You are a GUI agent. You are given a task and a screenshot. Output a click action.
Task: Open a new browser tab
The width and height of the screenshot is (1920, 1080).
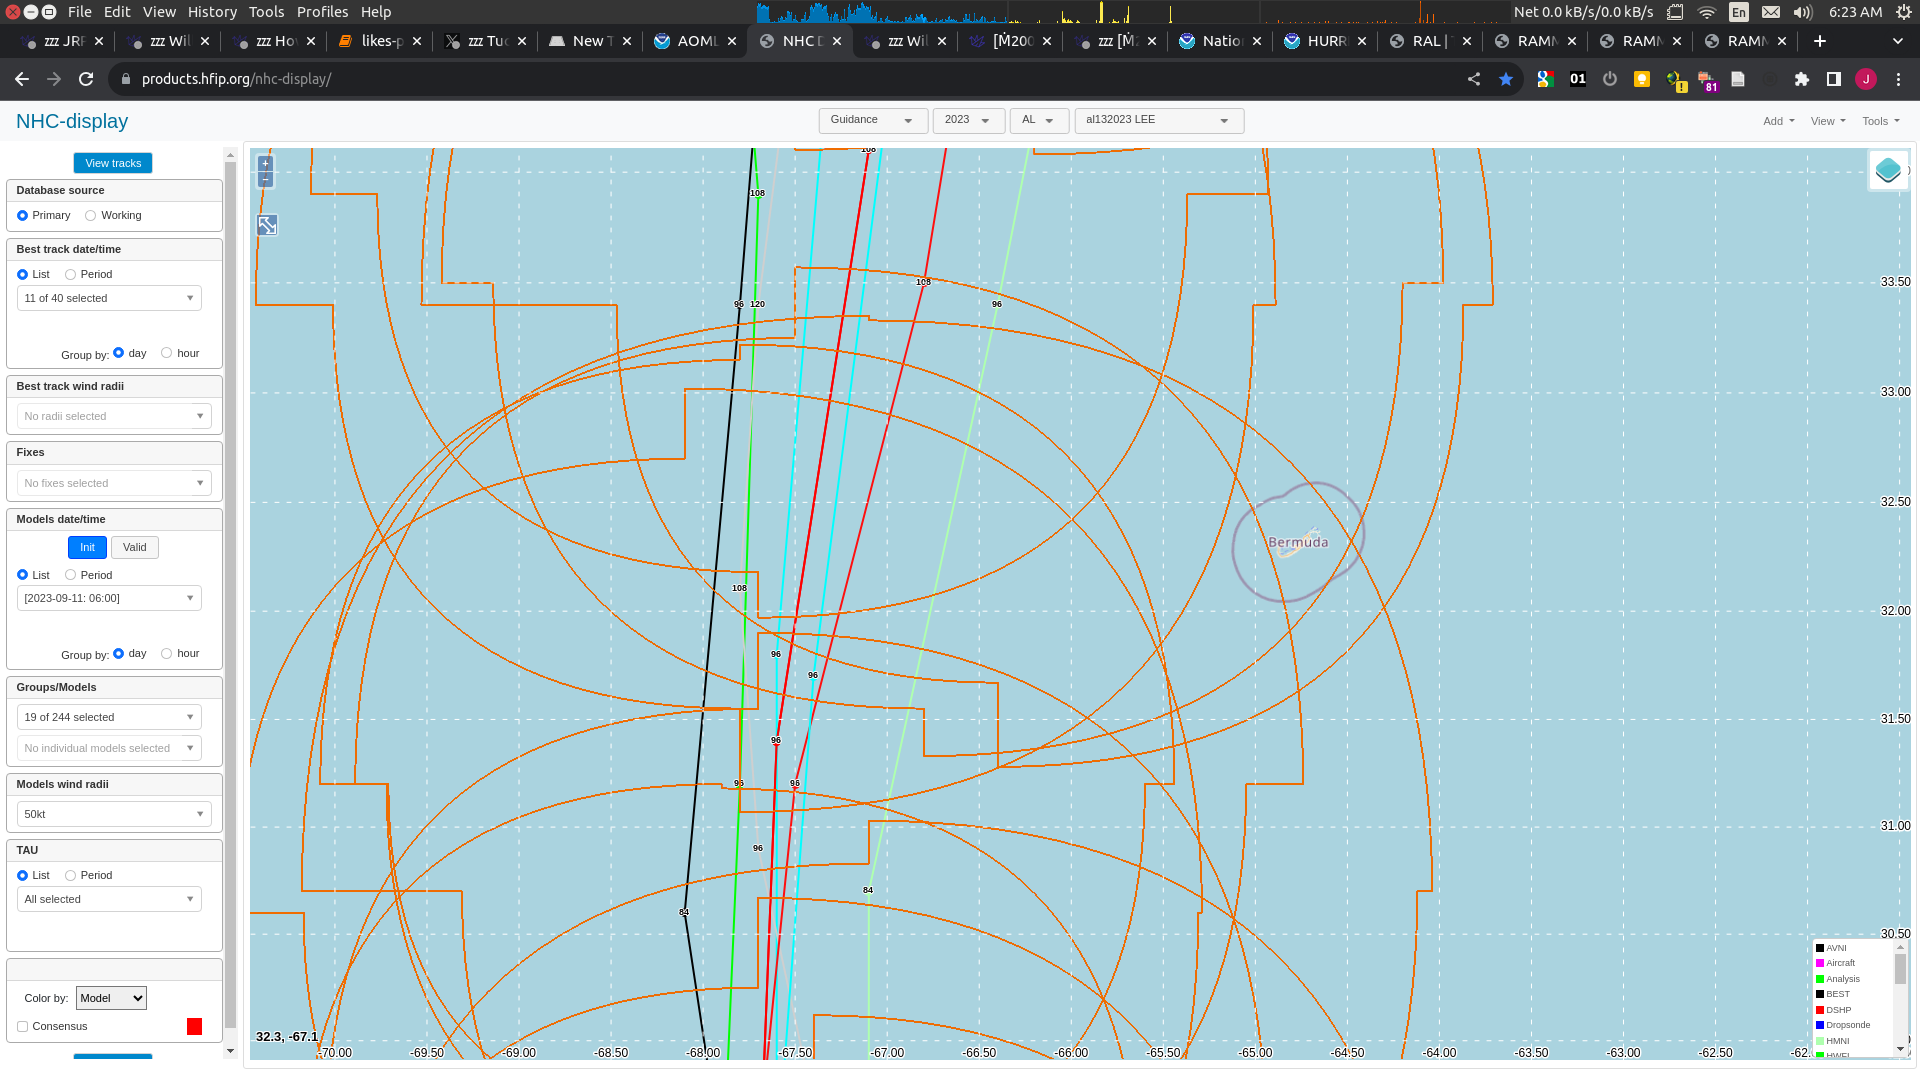pyautogui.click(x=1820, y=41)
